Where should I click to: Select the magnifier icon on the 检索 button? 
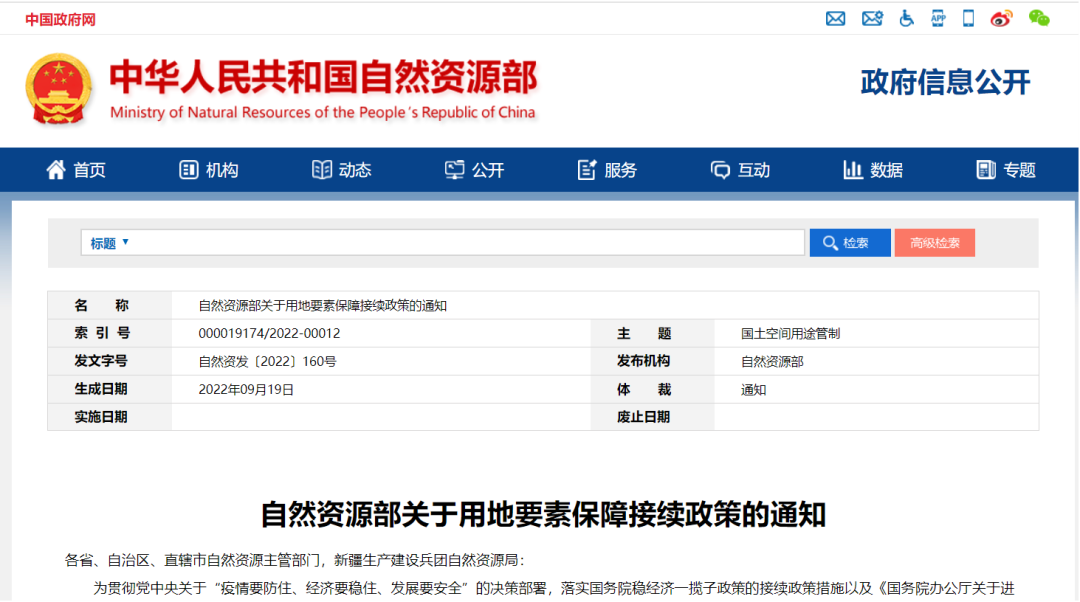(x=830, y=242)
